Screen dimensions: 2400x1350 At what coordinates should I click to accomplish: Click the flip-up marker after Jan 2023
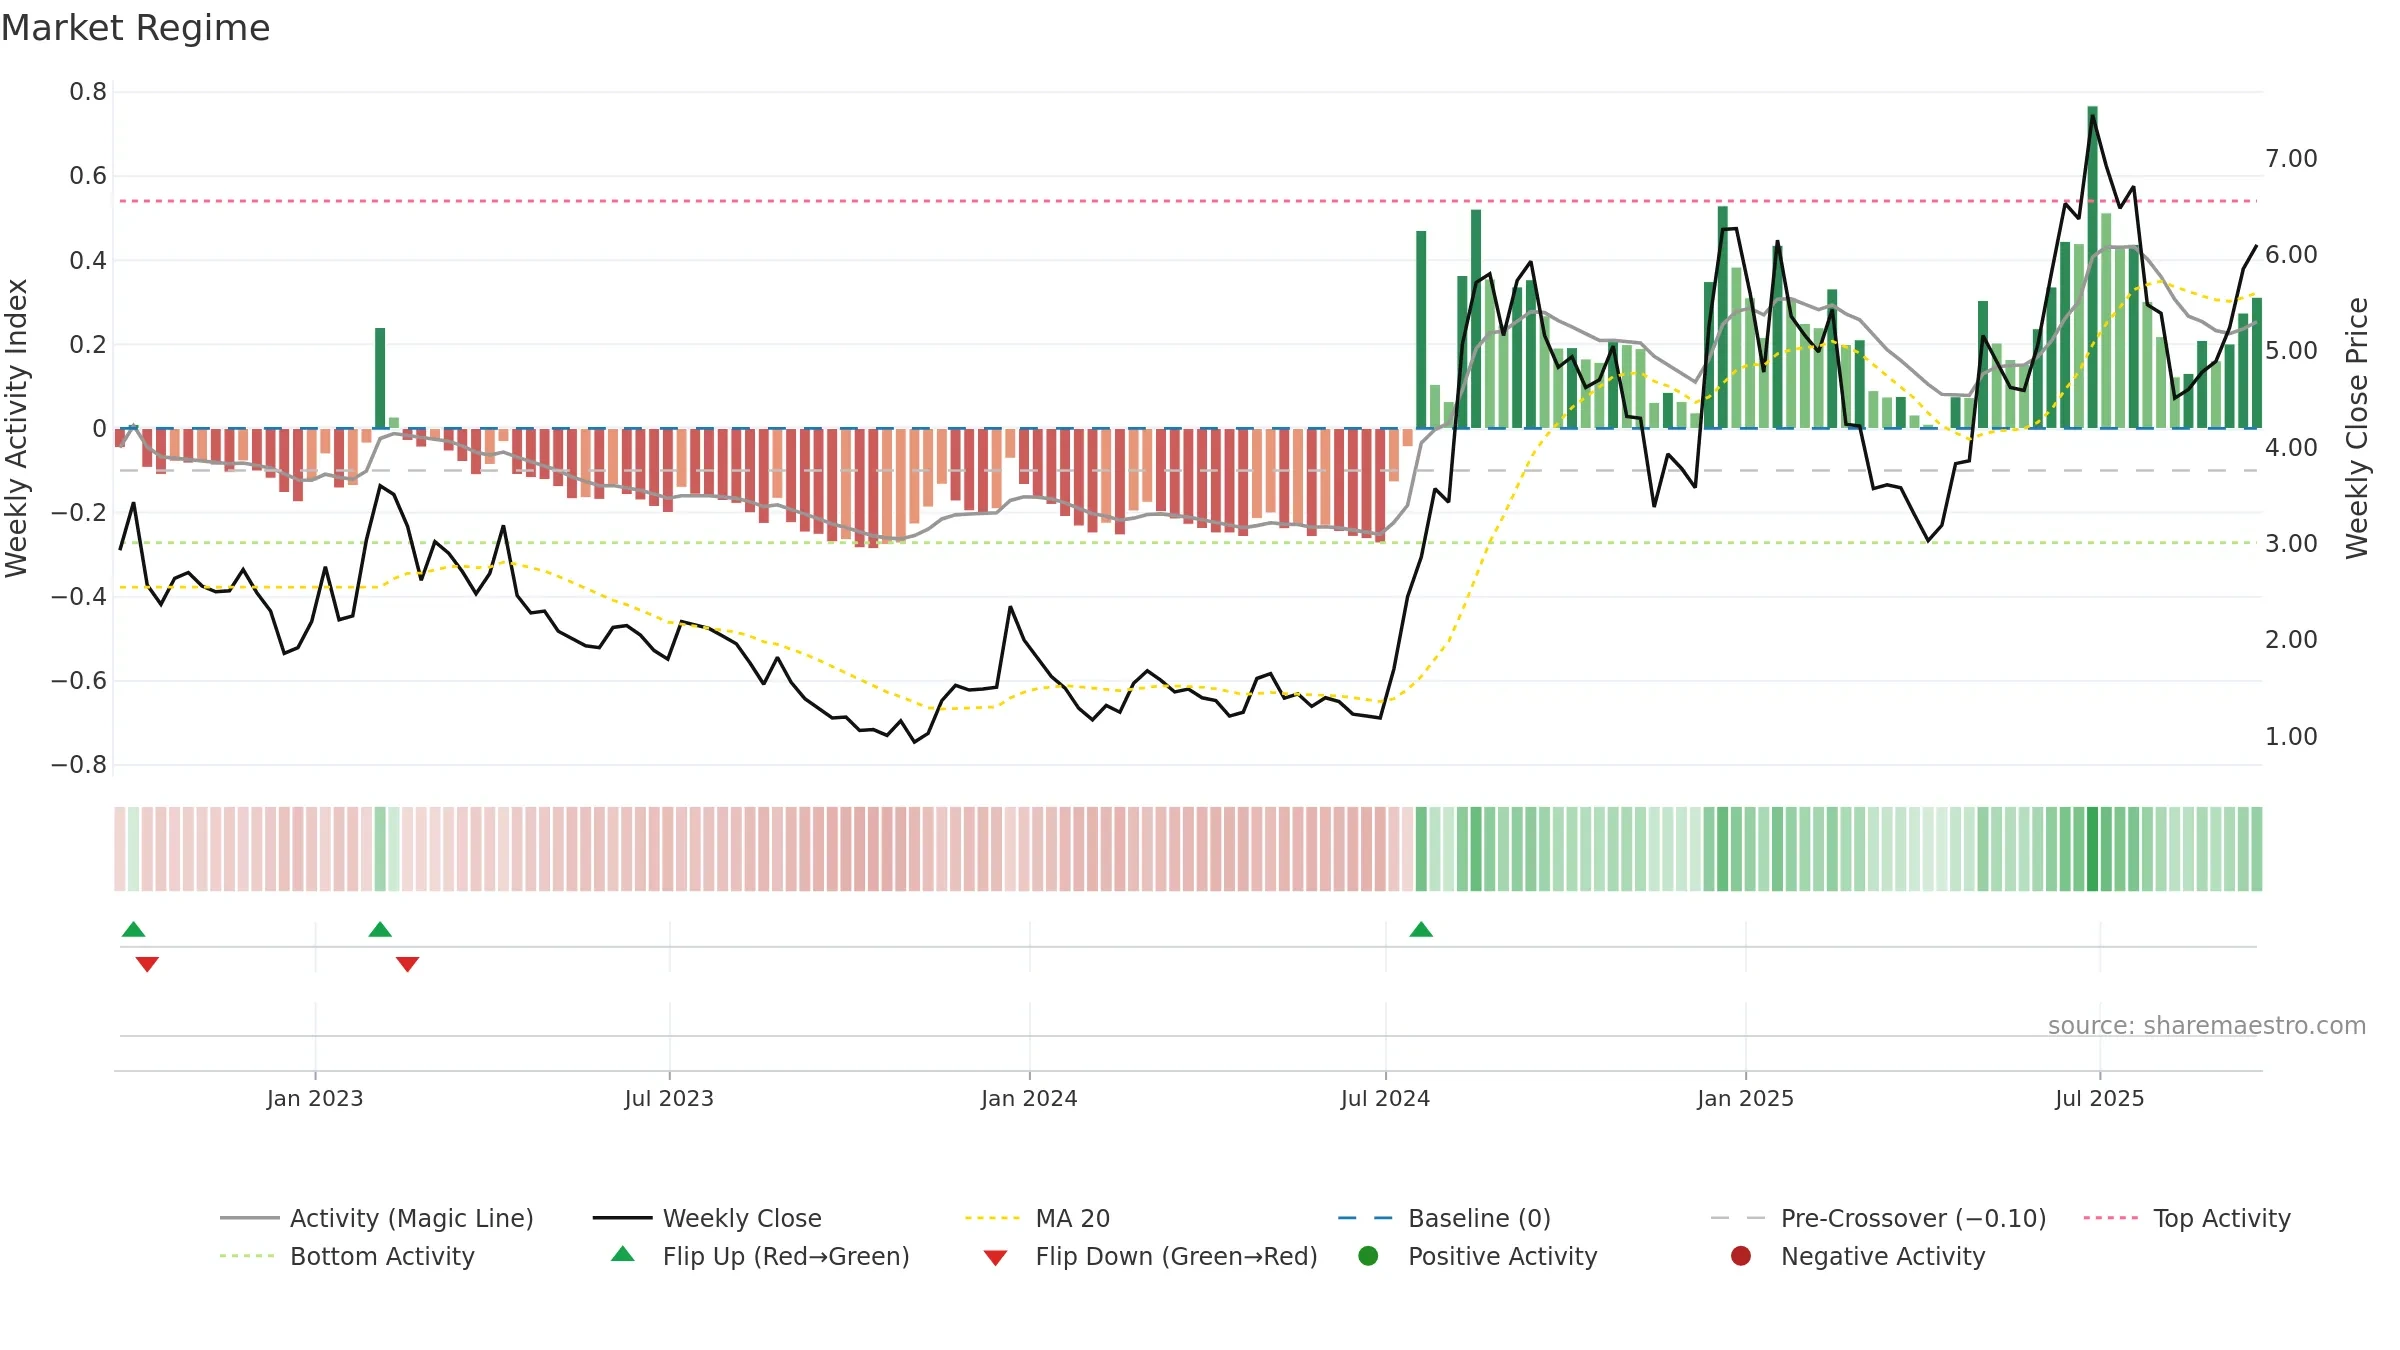tap(380, 930)
